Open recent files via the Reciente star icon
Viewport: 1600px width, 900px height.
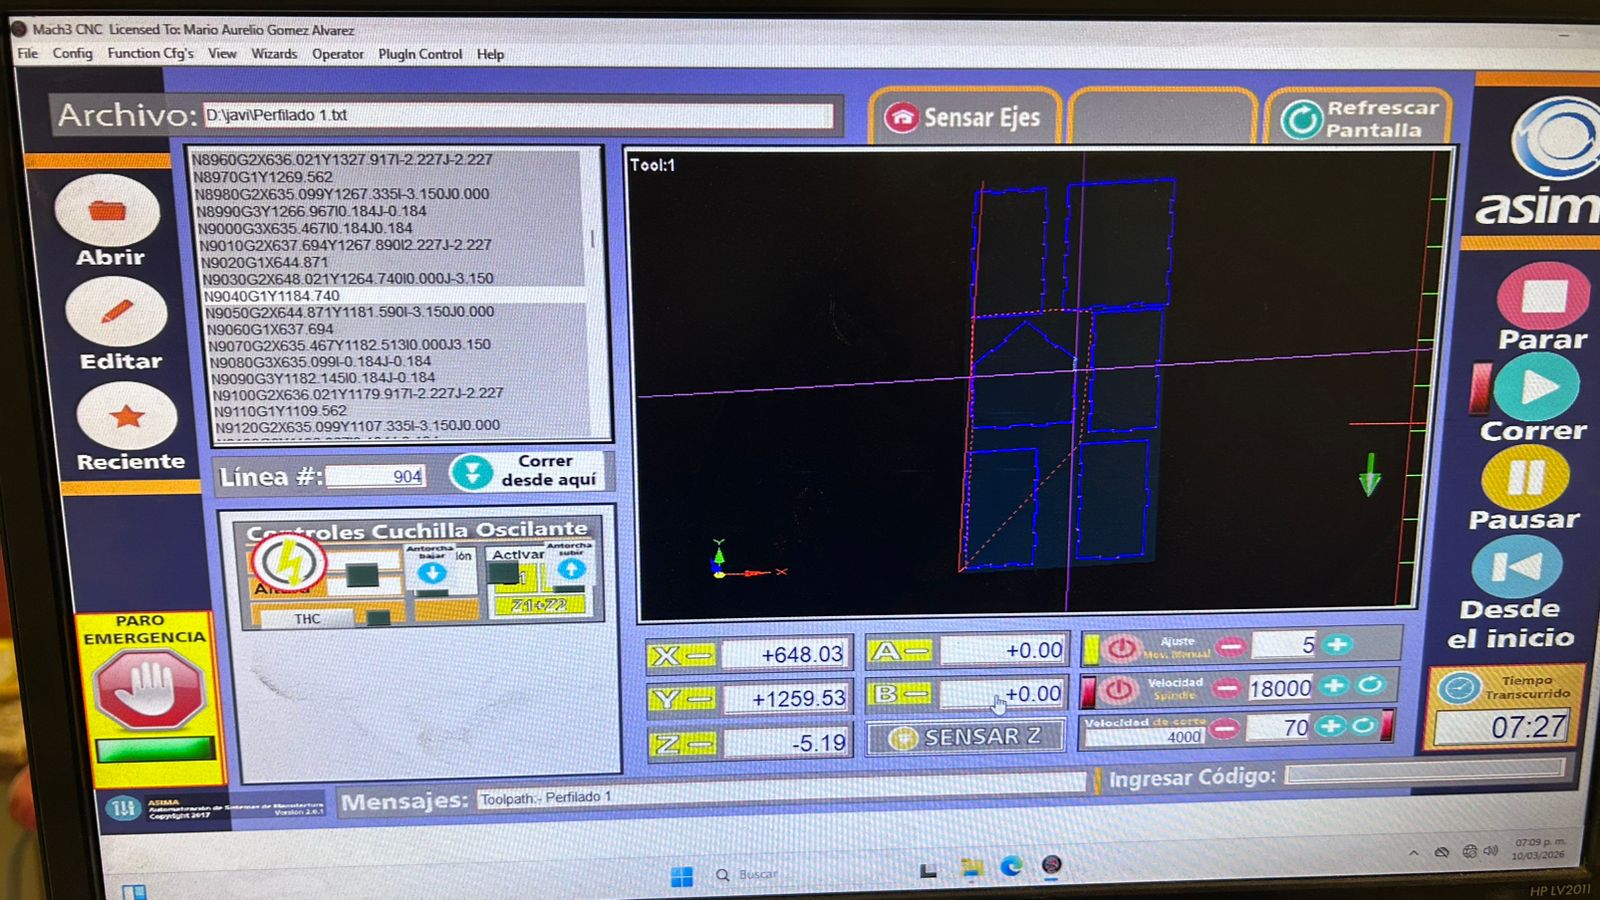click(x=128, y=417)
